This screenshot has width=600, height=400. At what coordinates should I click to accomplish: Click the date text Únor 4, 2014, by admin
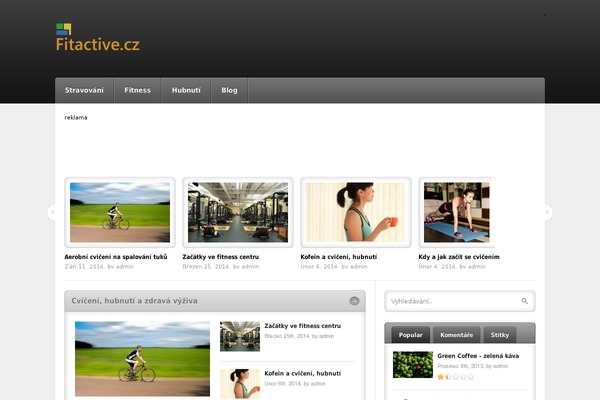[x=452, y=266]
